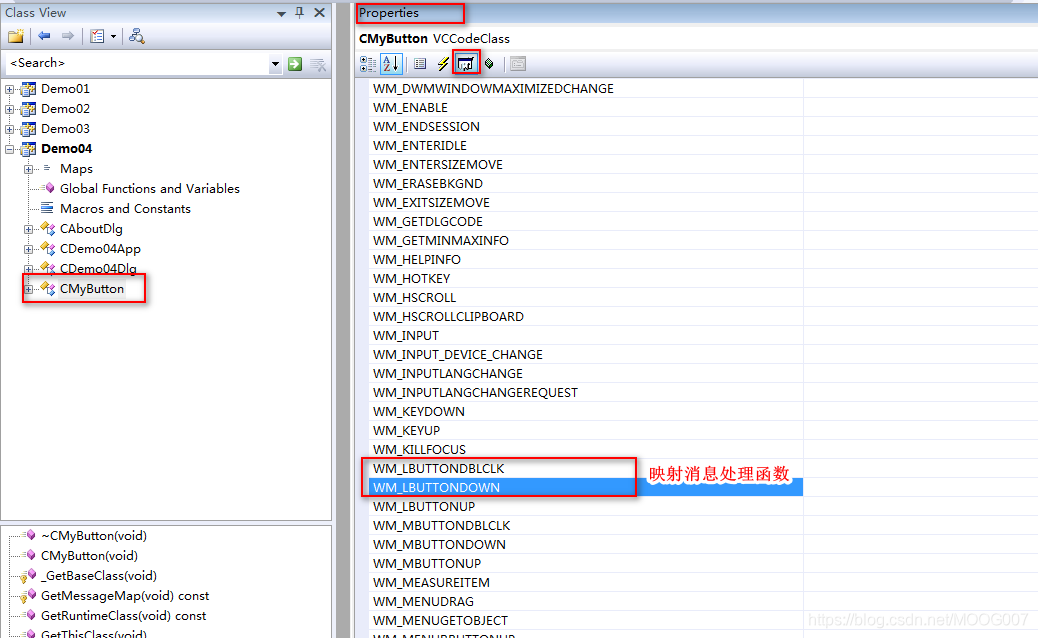Click the WM_LBUTTONDBLCLK message row
Screen dimensions: 1038x638
pyautogui.click(x=586, y=469)
